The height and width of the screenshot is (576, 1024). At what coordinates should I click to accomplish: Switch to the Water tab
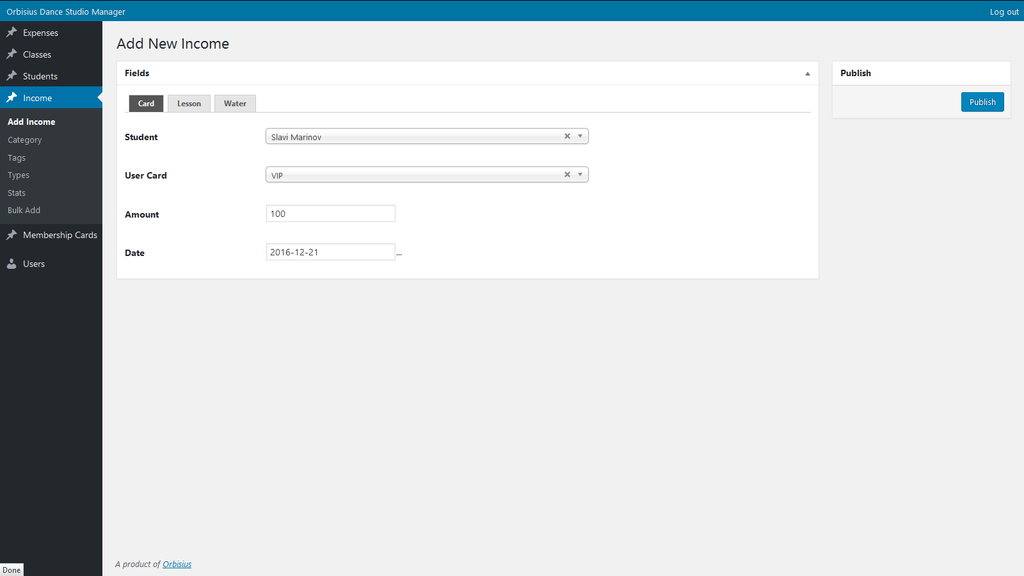[235, 103]
